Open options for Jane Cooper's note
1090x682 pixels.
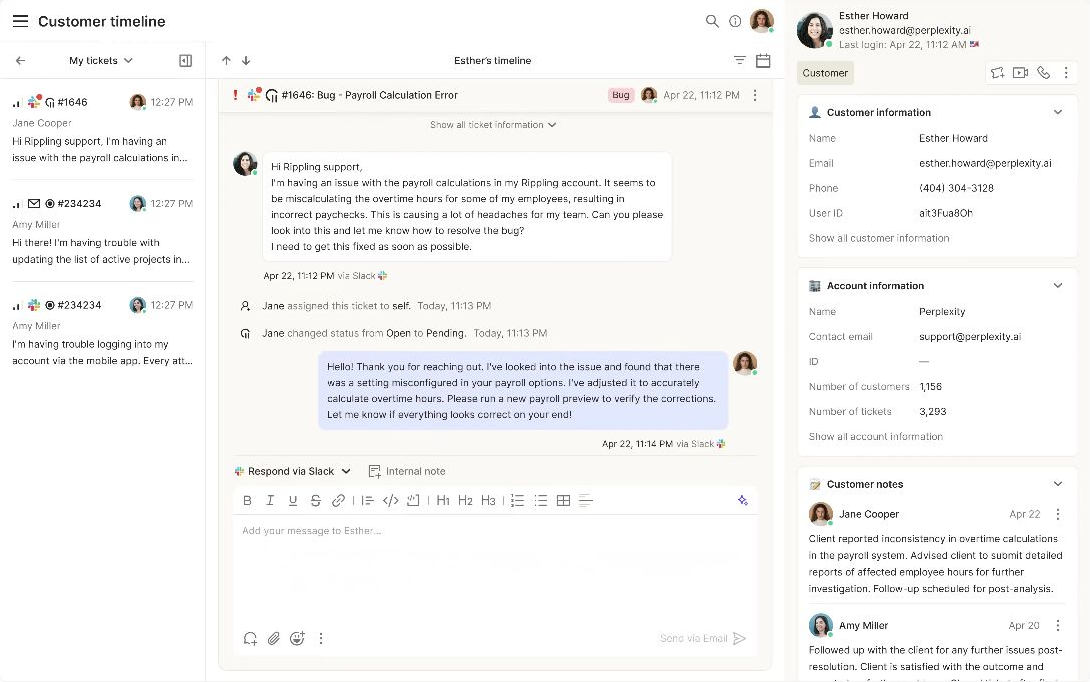(1057, 514)
